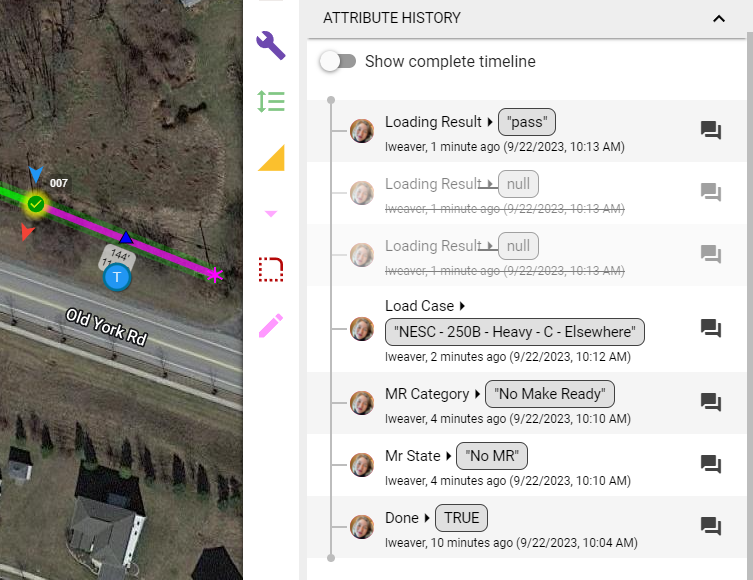Open comments for Loading Result pass entry
This screenshot has height=580, width=753.
(x=711, y=130)
